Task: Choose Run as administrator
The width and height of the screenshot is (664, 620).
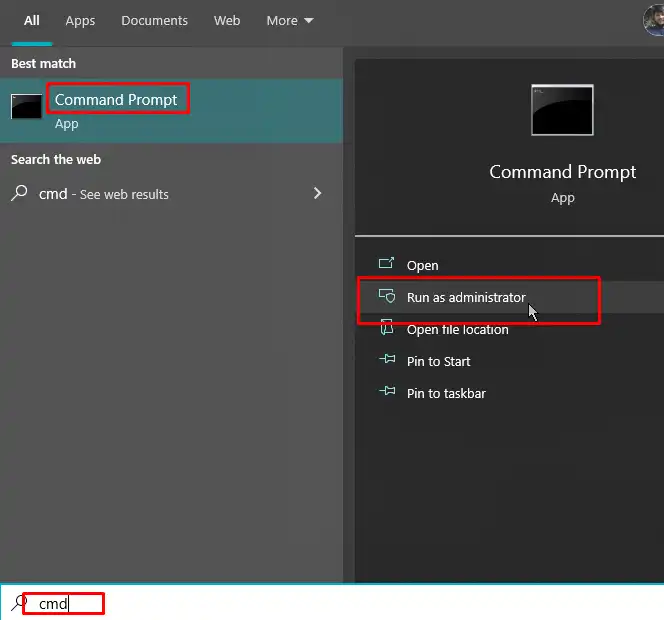Action: 465,297
